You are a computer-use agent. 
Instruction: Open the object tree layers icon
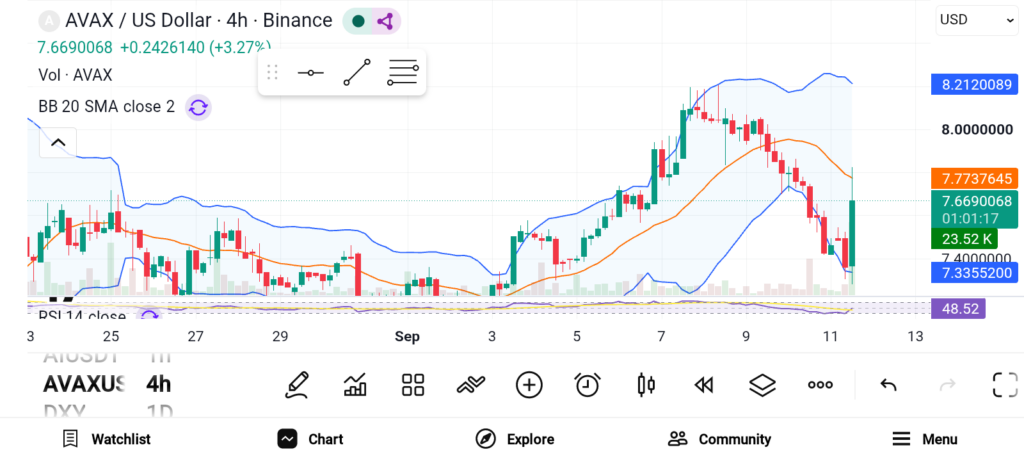762,385
